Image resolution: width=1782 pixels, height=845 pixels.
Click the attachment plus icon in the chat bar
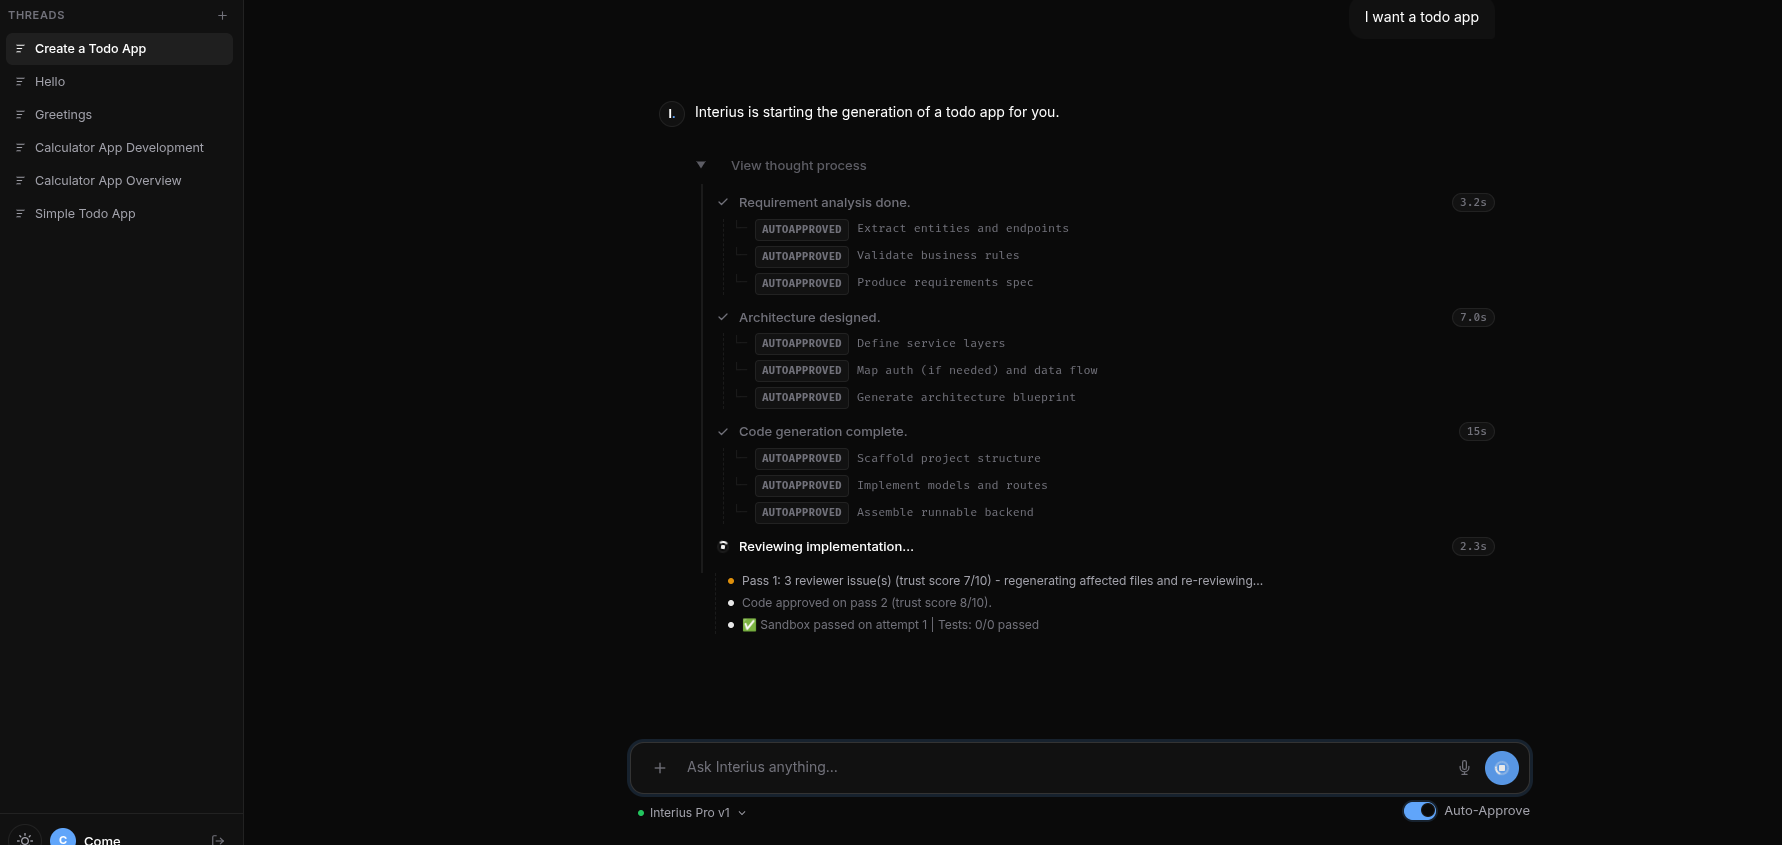(660, 768)
